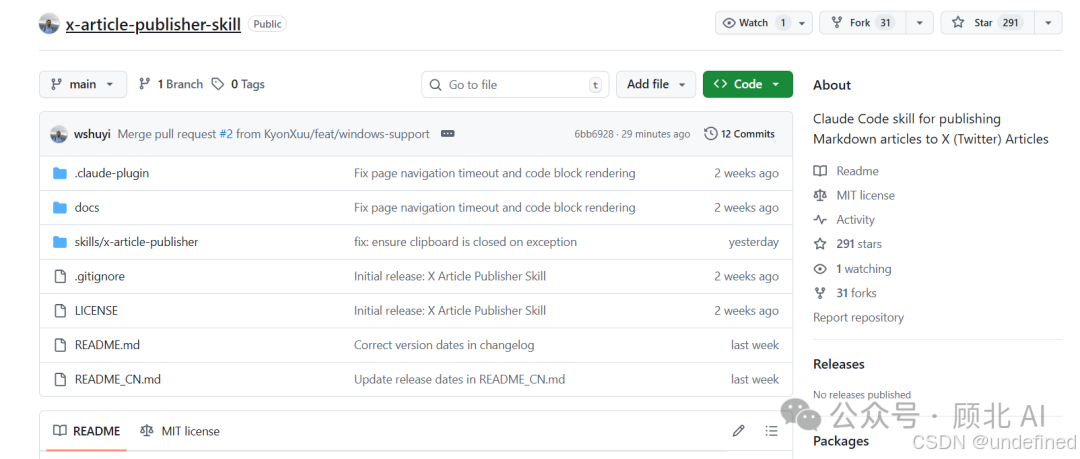Click the owner avatar beside the repository name
1080x459 pixels.
pos(49,24)
